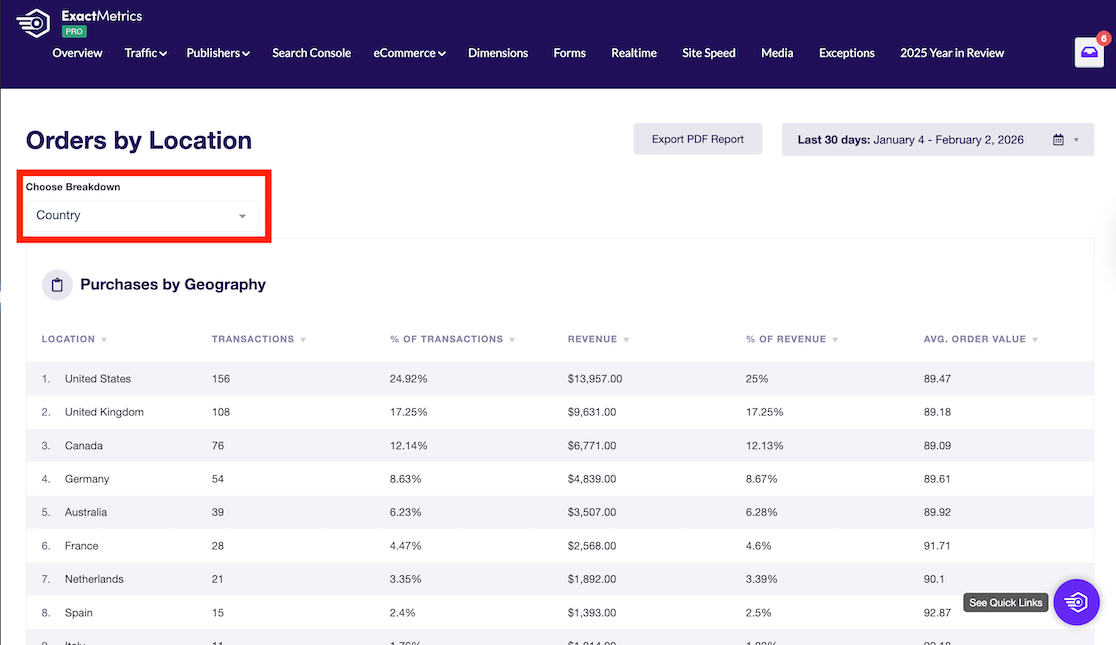
Task: Expand the Traffic menu dropdown
Action: tap(145, 53)
